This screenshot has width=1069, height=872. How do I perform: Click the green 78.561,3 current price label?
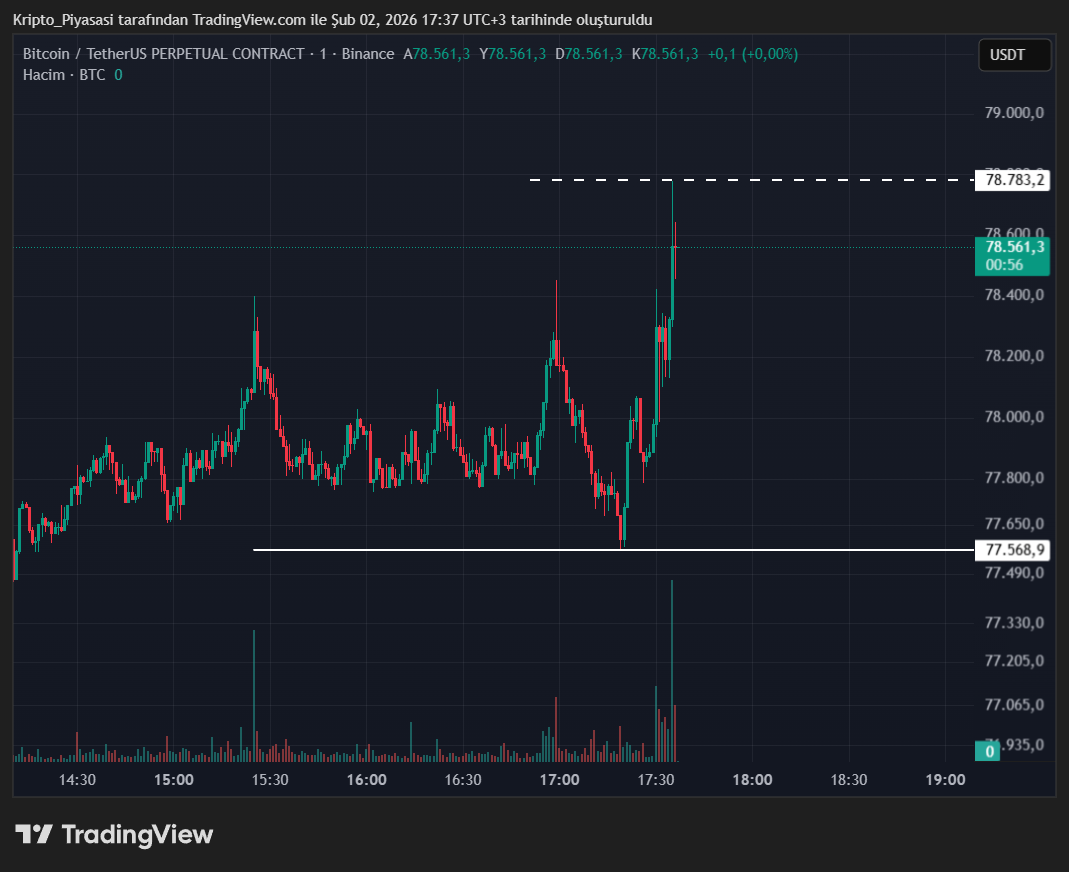click(1014, 247)
